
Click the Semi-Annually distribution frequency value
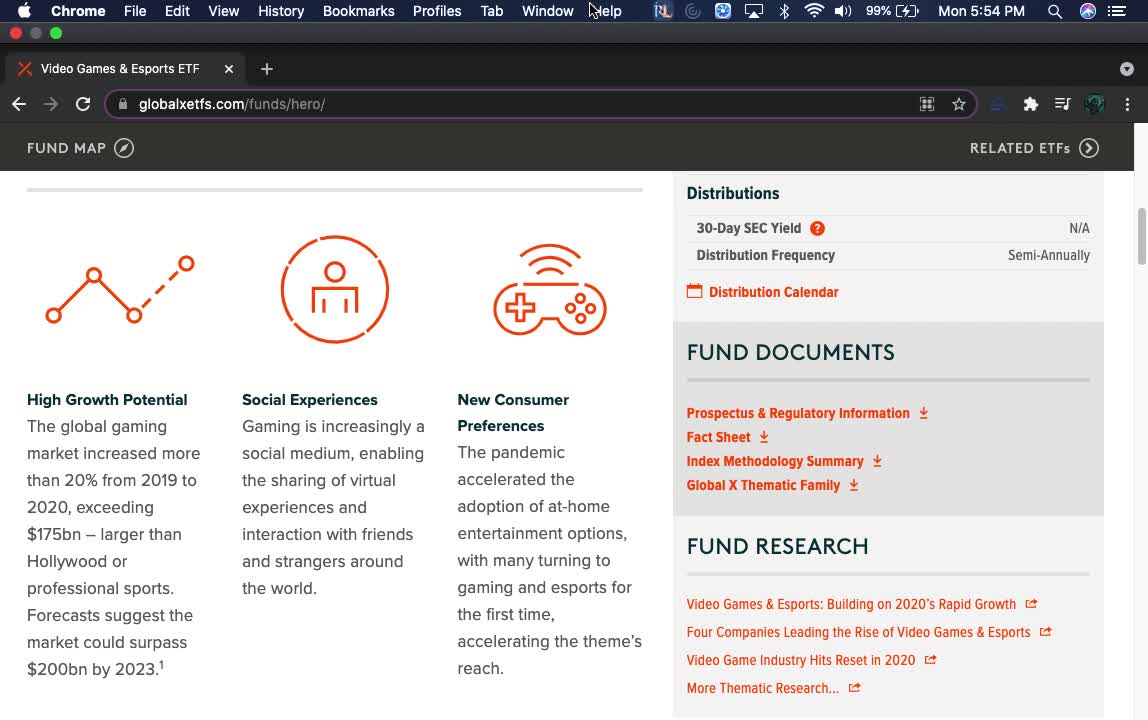coord(1048,256)
